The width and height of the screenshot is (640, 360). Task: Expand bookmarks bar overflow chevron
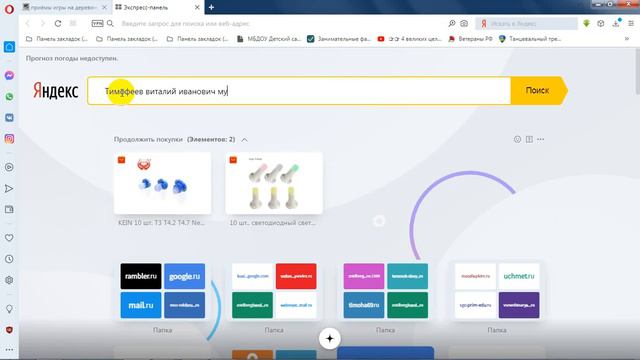click(x=627, y=39)
